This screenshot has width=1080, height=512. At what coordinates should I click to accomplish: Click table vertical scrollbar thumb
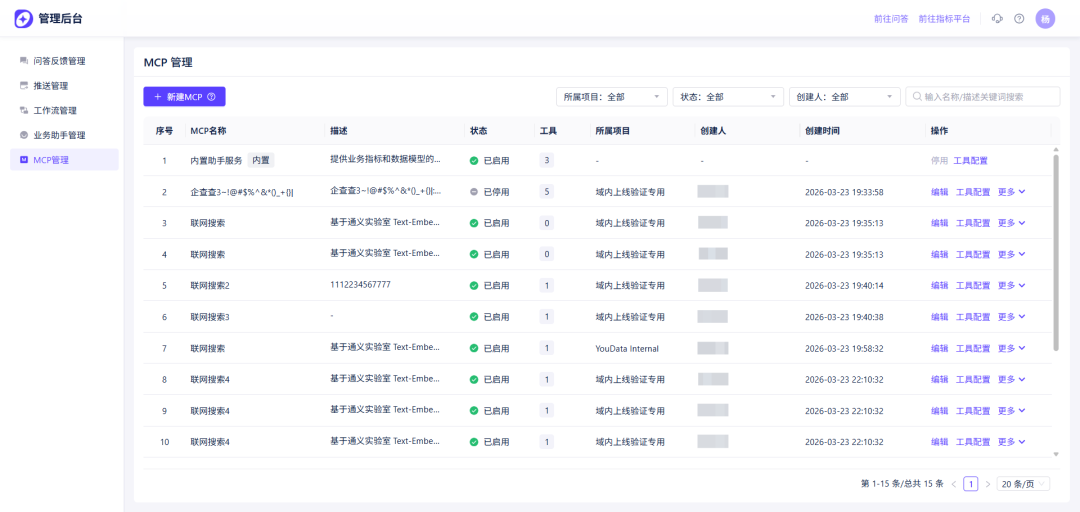tap(1056, 252)
